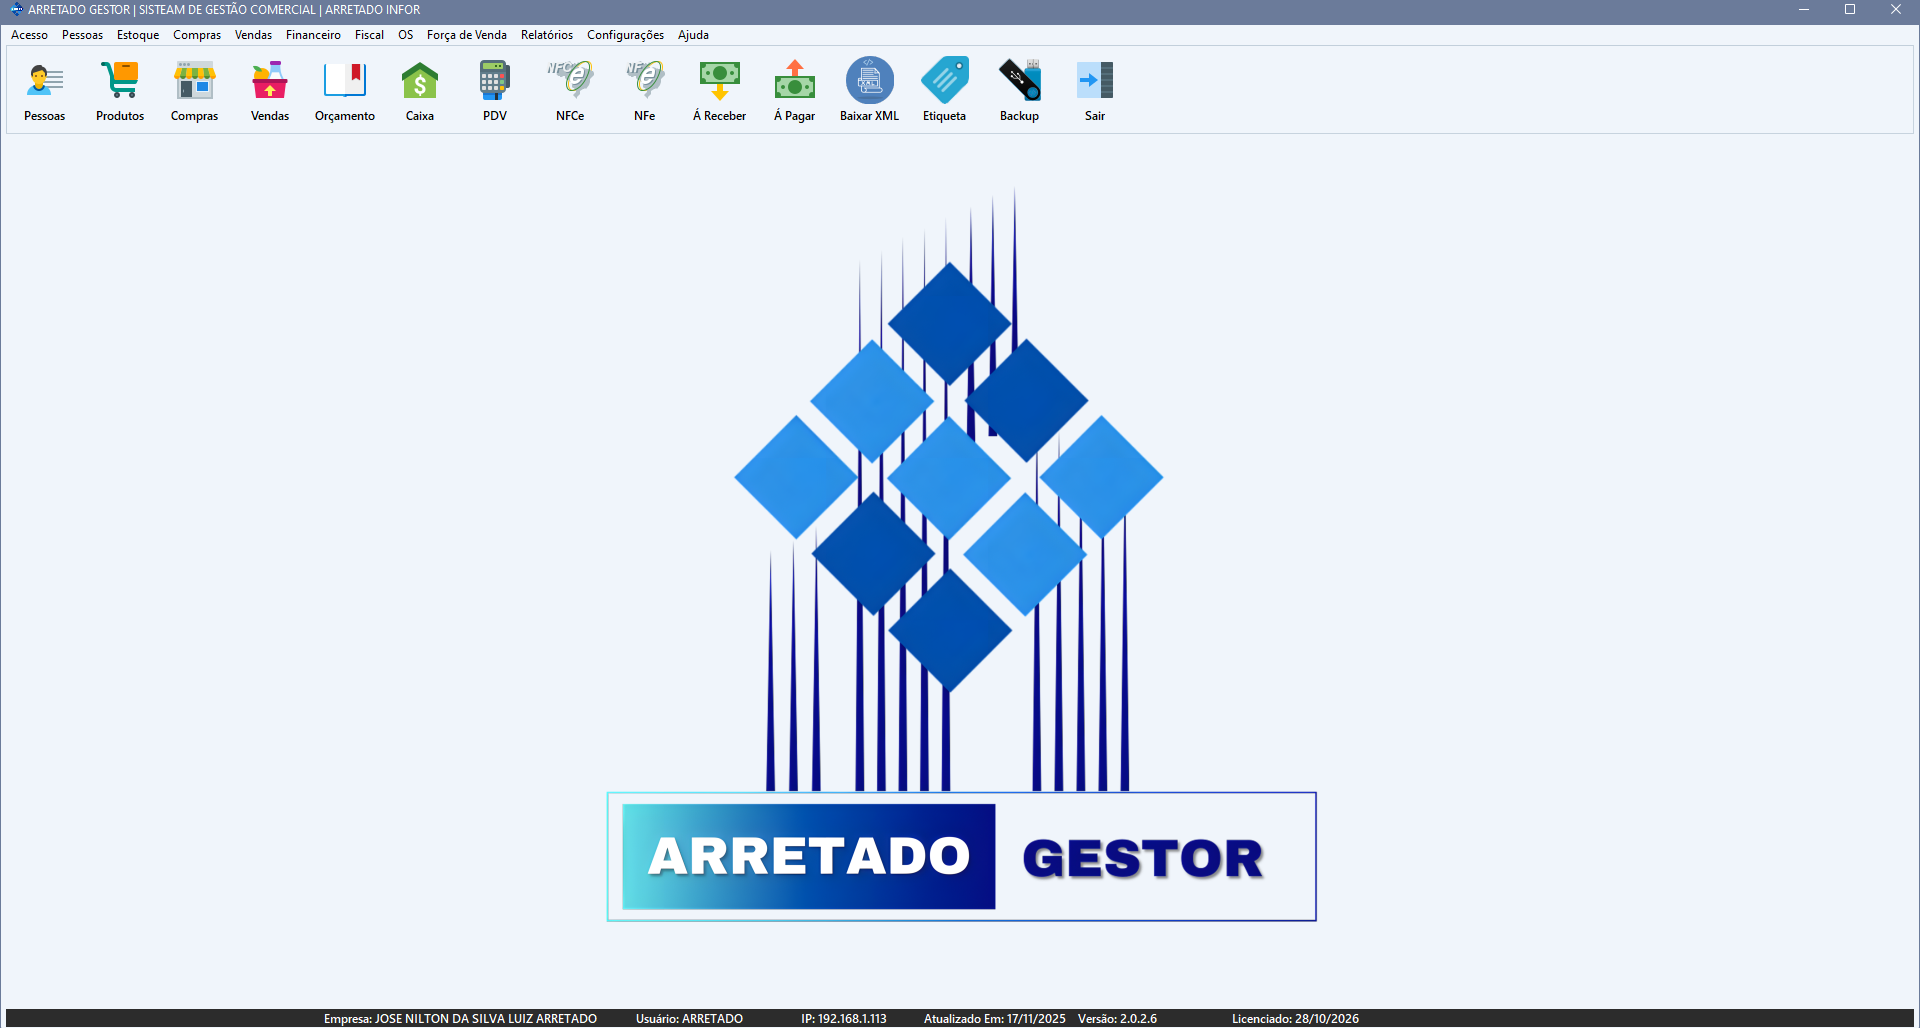Screen dimensions: 1920x1028
Task: Open the Relatórios menu
Action: [x=546, y=34]
